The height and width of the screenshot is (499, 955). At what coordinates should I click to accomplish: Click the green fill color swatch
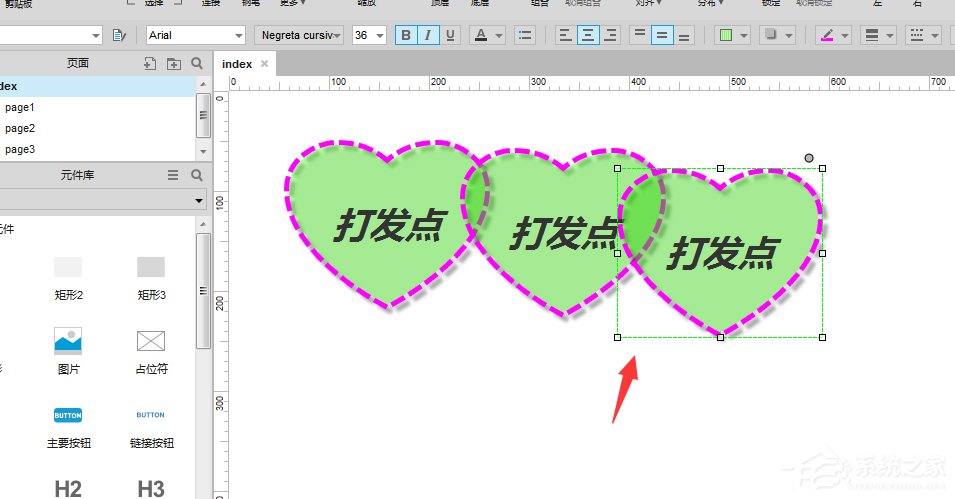[x=726, y=35]
